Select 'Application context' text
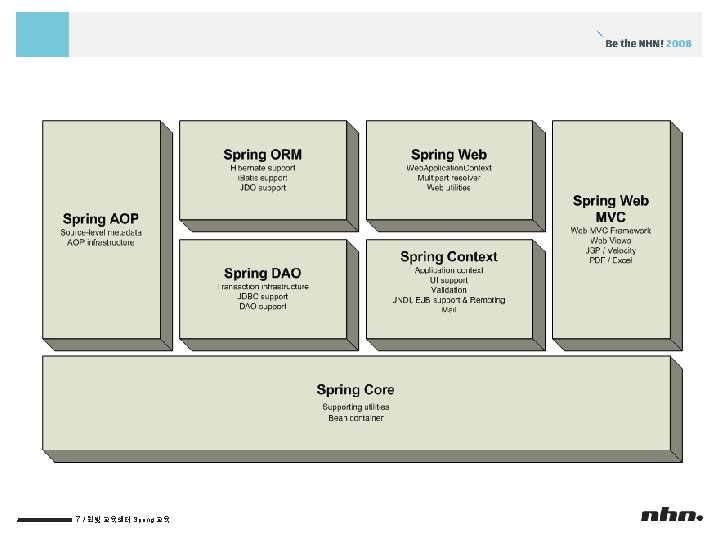720x540 pixels. [449, 270]
